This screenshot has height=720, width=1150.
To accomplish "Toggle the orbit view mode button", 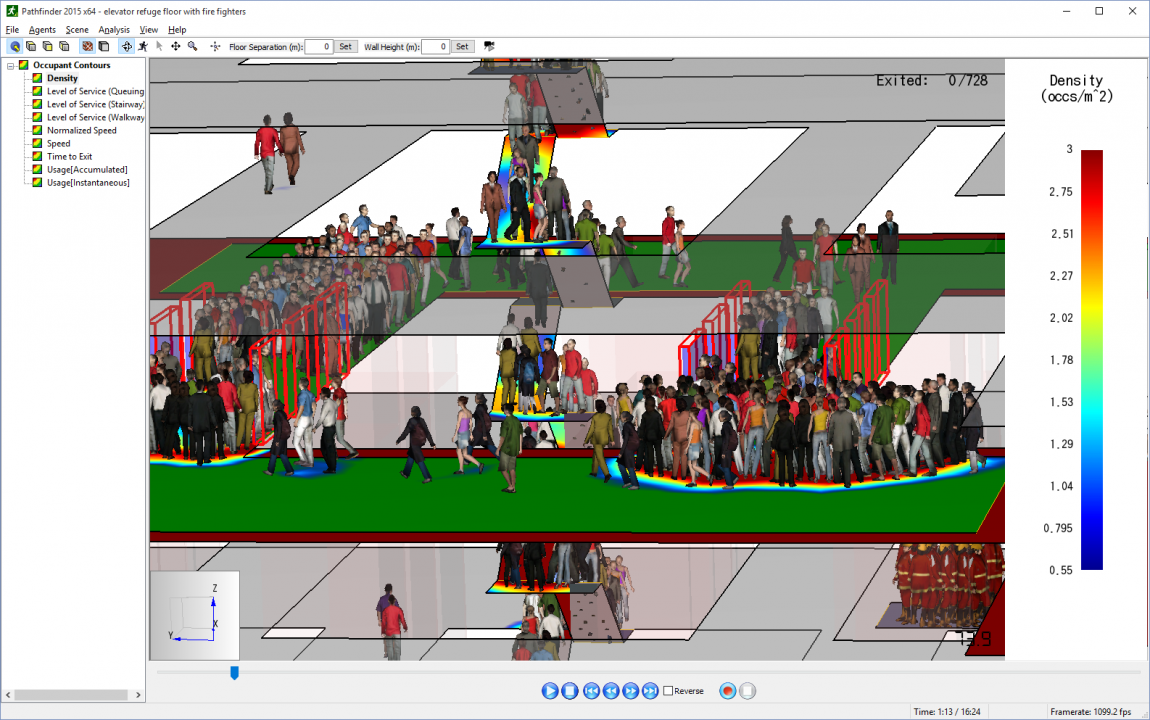I will point(127,46).
